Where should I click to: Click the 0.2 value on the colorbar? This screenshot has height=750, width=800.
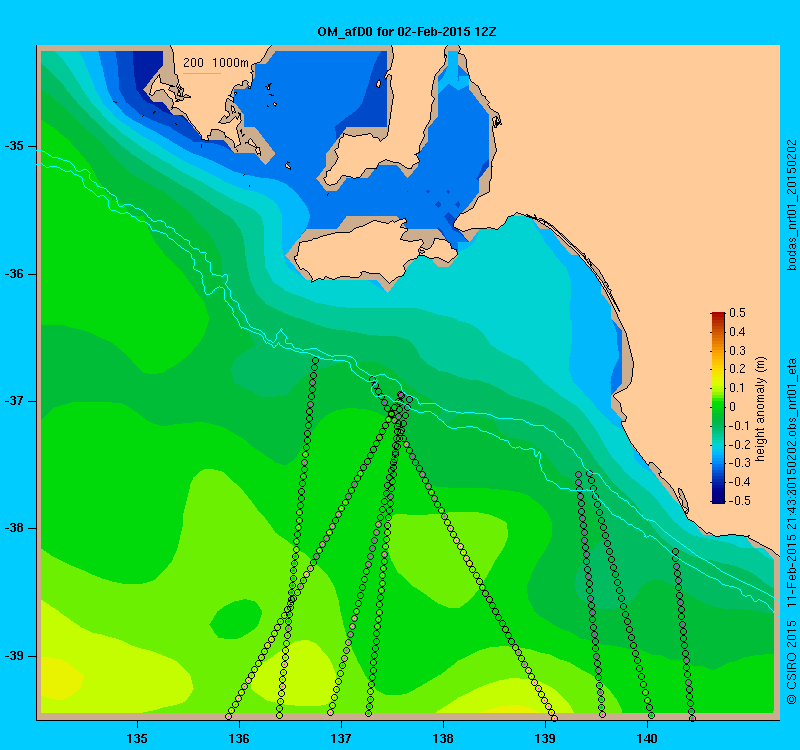pyautogui.click(x=737, y=369)
